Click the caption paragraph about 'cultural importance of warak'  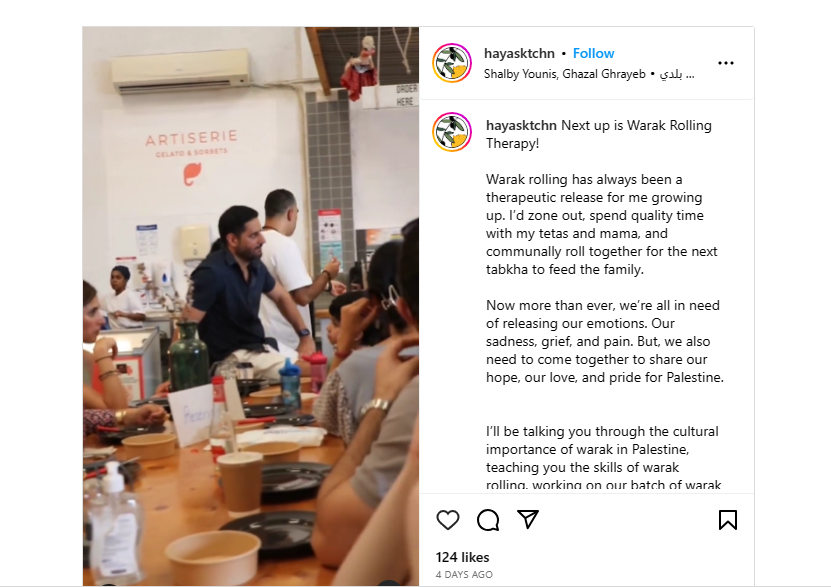pos(603,458)
